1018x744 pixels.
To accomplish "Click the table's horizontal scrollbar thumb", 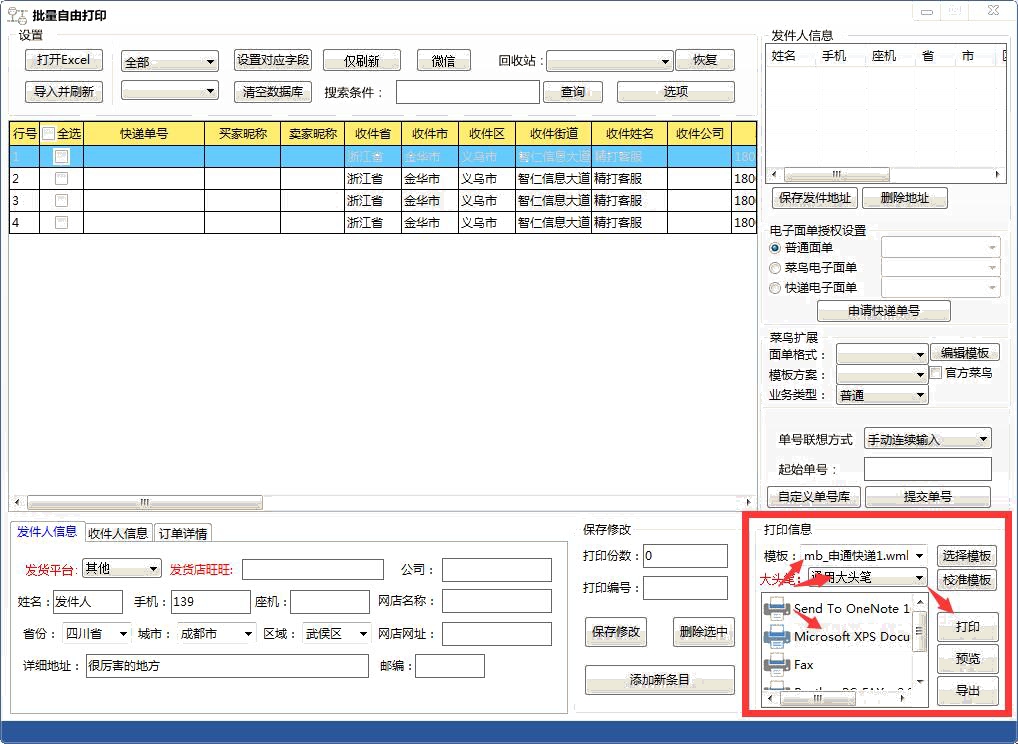I will point(144,502).
